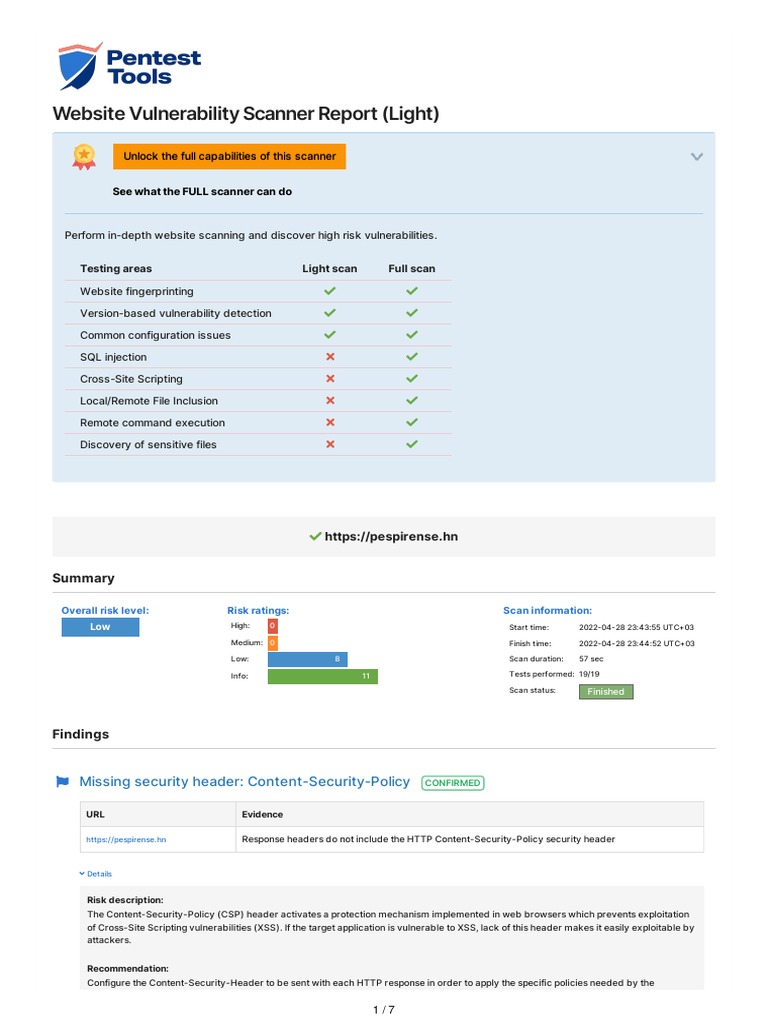Collapse the scanner capabilities panel chevron
Screen dimensions: 768x1024
[x=697, y=157]
